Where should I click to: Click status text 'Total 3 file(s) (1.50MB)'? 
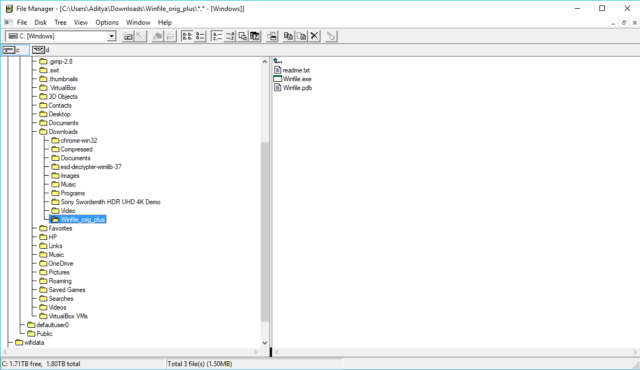click(200, 364)
